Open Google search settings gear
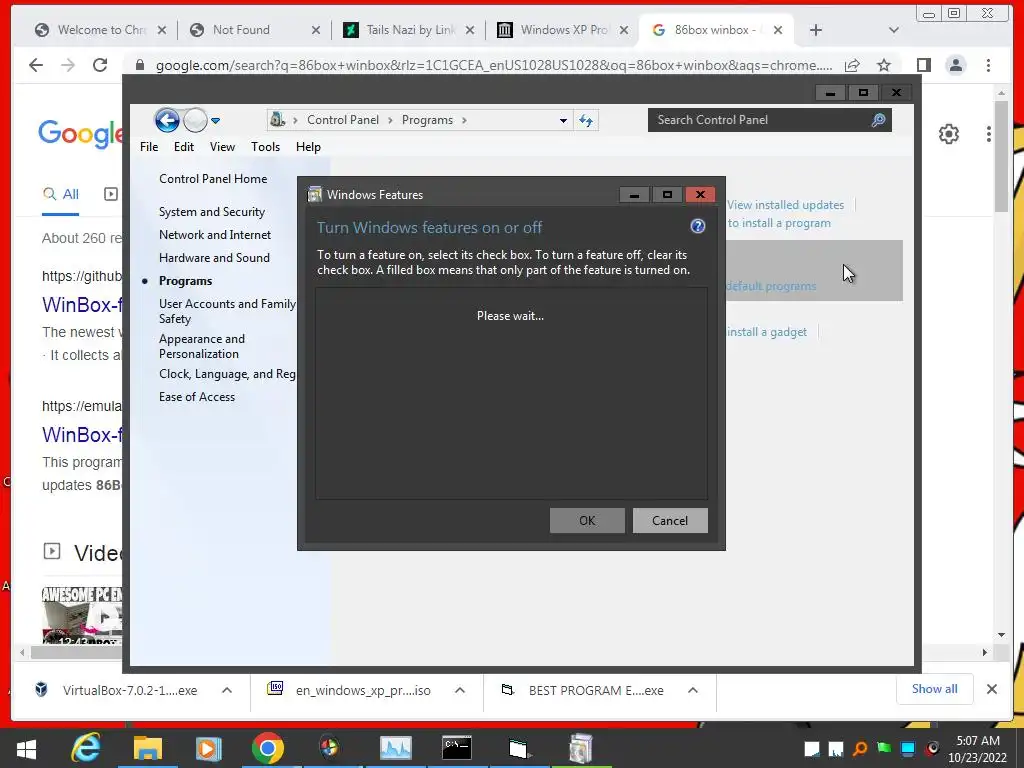Screen dimensions: 1024x768 949,134
